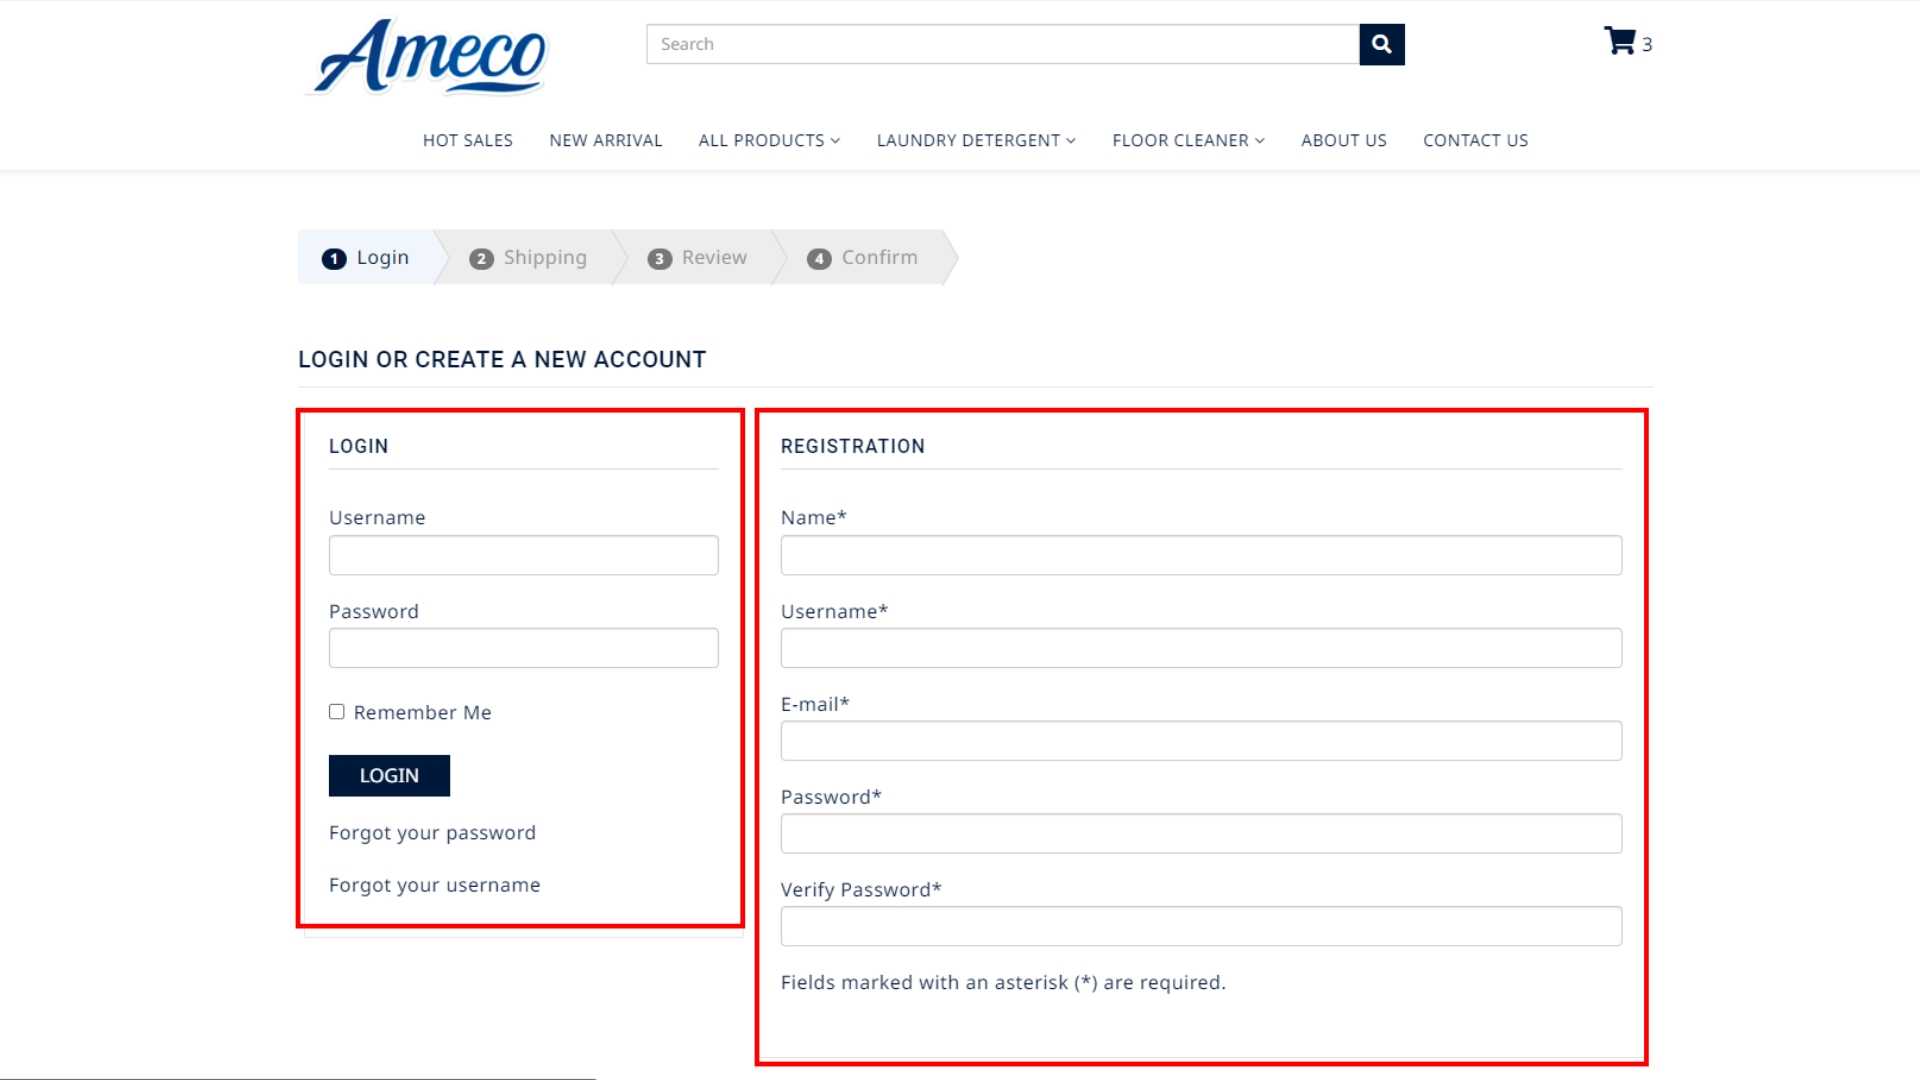Click the search magnifier icon button
Image resolution: width=1920 pixels, height=1080 pixels.
[1381, 44]
